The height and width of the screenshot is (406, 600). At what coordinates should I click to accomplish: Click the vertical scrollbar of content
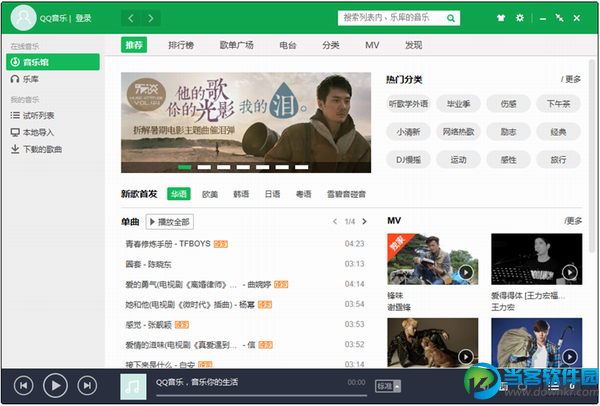[592, 156]
